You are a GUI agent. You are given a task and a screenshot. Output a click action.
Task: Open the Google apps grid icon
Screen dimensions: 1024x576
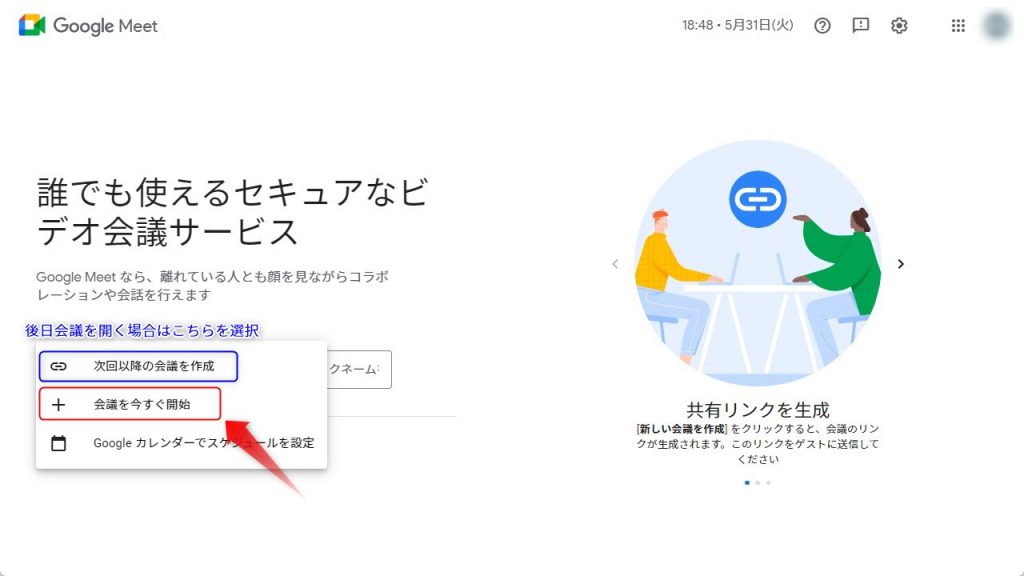click(x=958, y=25)
